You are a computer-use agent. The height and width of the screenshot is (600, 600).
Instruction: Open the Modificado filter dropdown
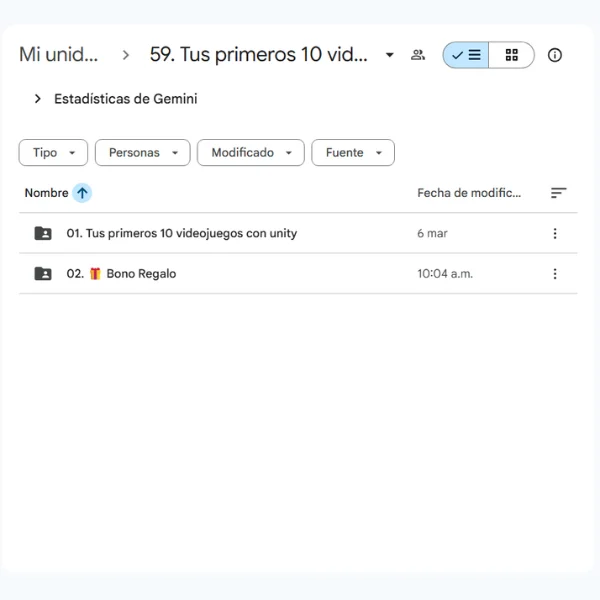[250, 153]
